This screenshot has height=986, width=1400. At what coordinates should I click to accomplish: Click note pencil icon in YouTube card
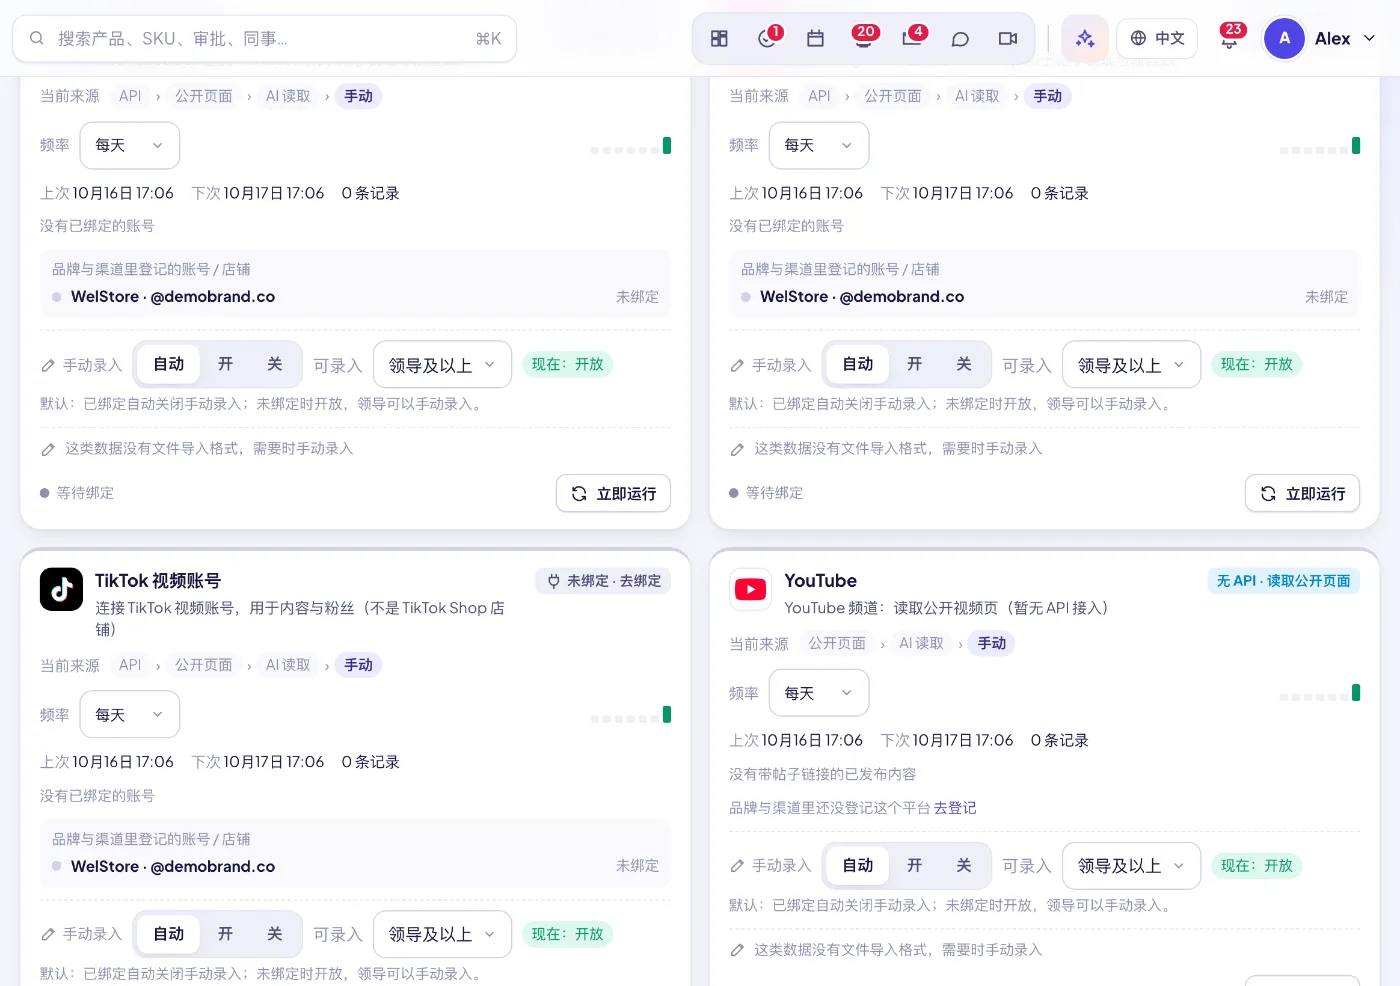[737, 950]
